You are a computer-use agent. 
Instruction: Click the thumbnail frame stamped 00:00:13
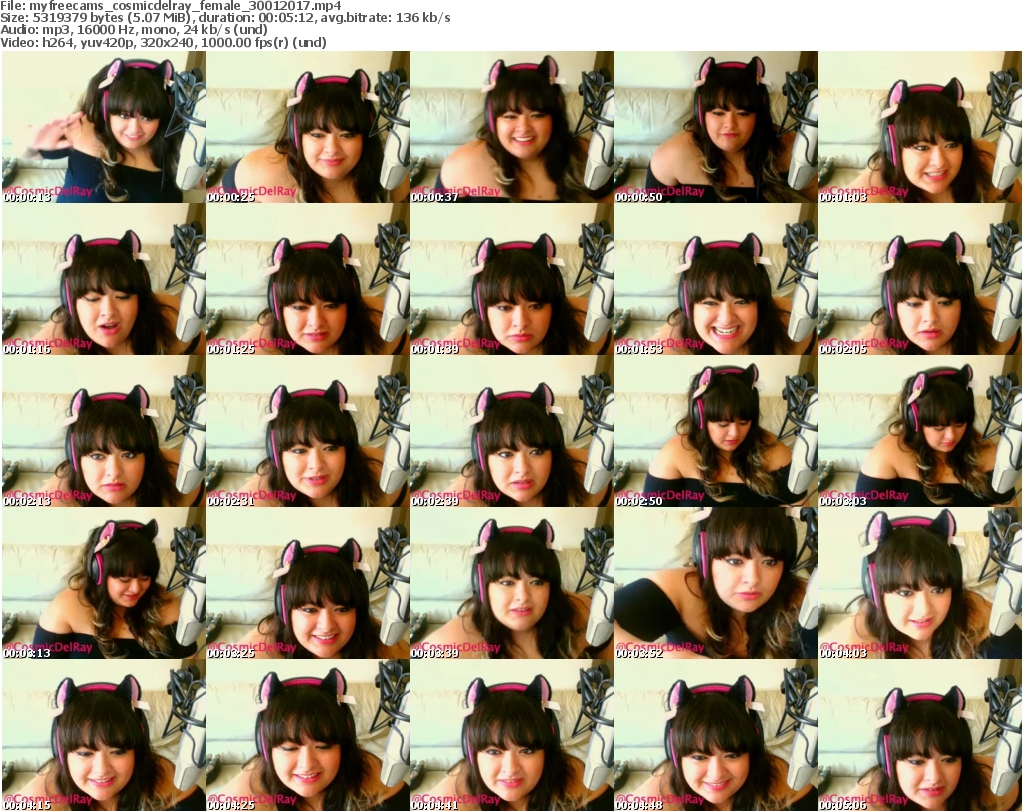[104, 127]
